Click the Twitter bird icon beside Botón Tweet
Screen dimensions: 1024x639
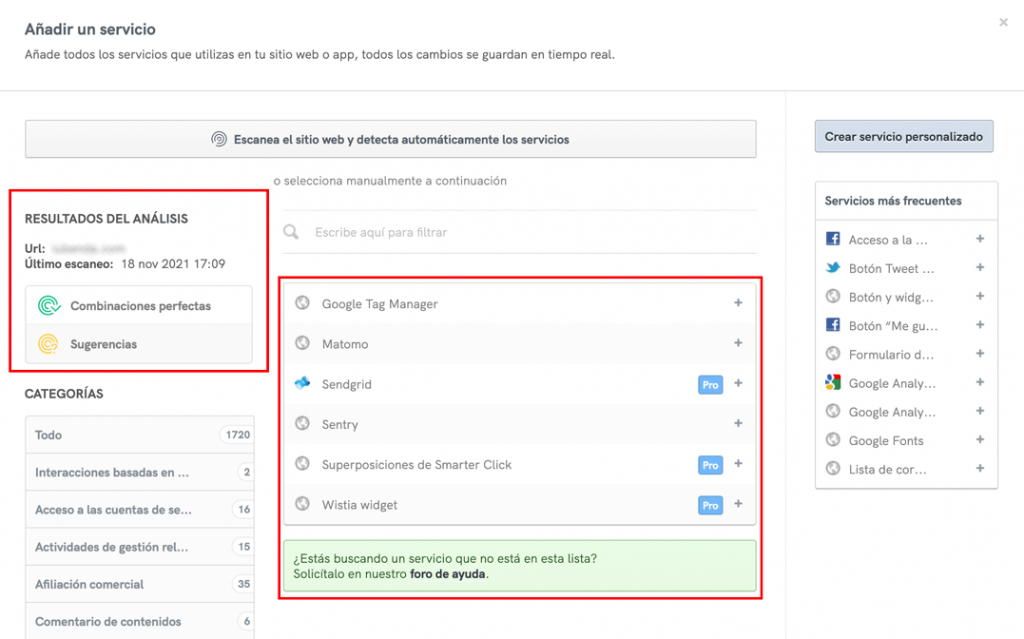tap(832, 267)
